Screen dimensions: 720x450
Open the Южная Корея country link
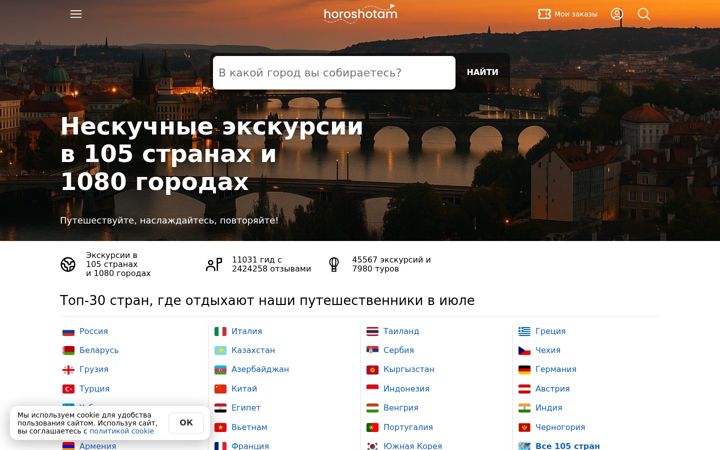[x=412, y=446]
